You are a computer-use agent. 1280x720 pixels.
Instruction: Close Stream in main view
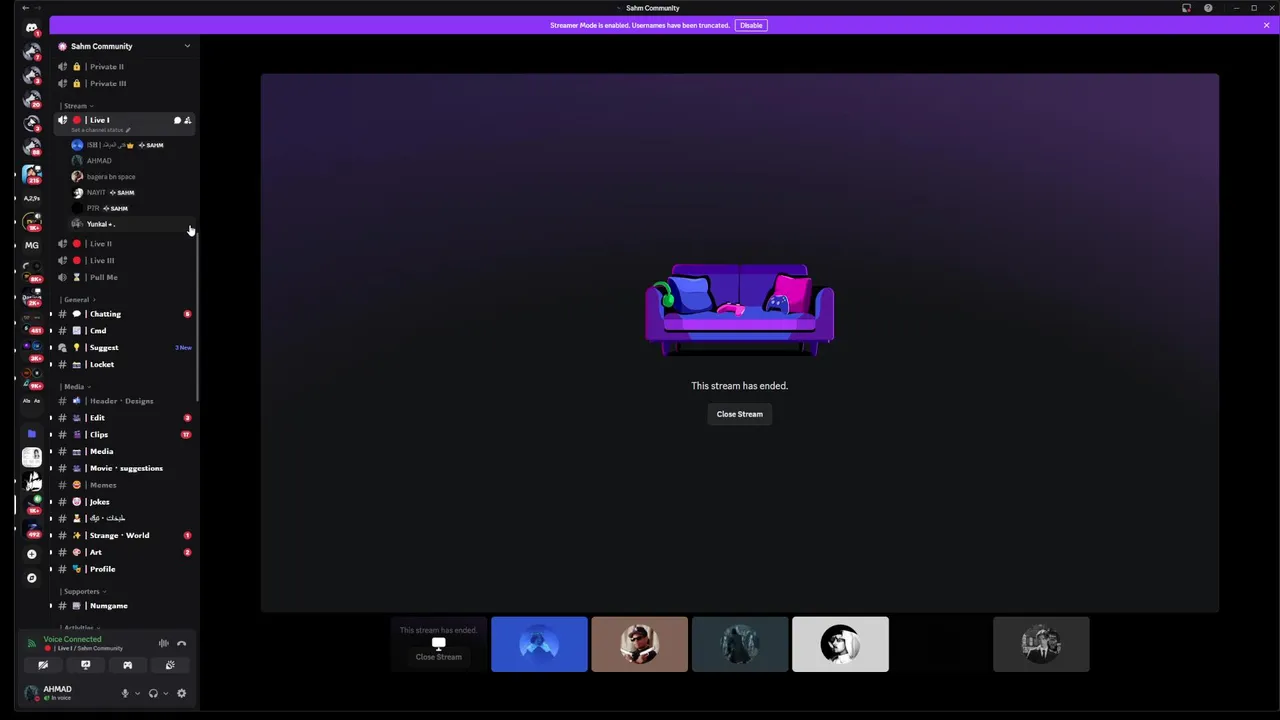pos(739,414)
